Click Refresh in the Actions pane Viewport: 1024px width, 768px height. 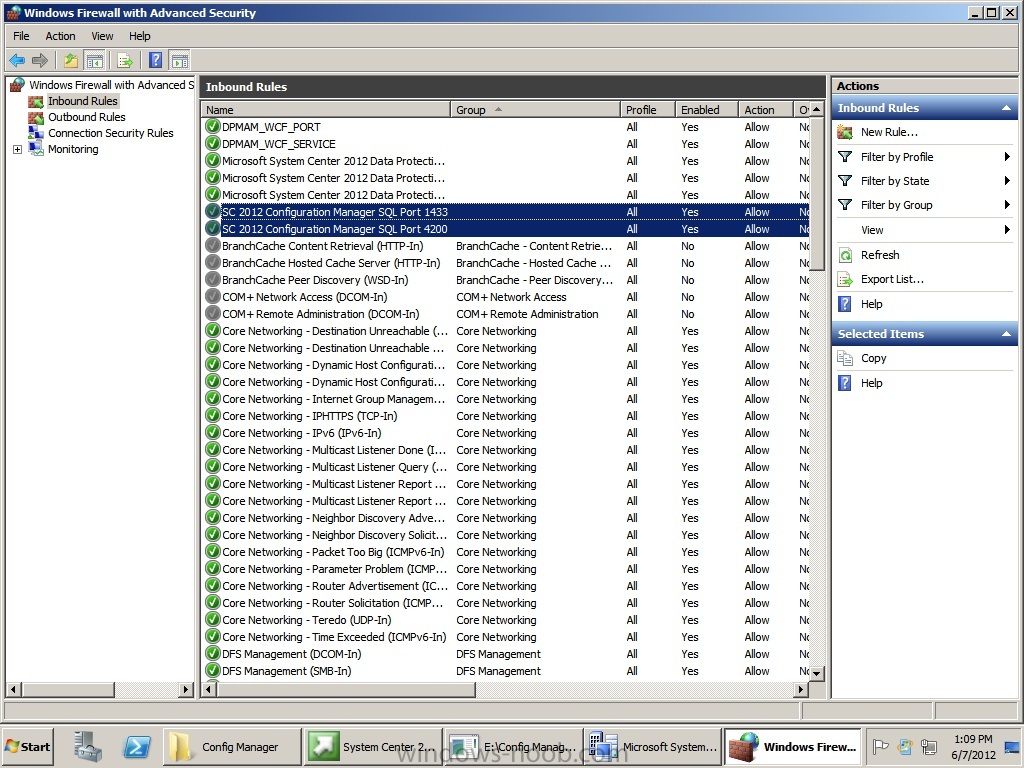click(880, 255)
